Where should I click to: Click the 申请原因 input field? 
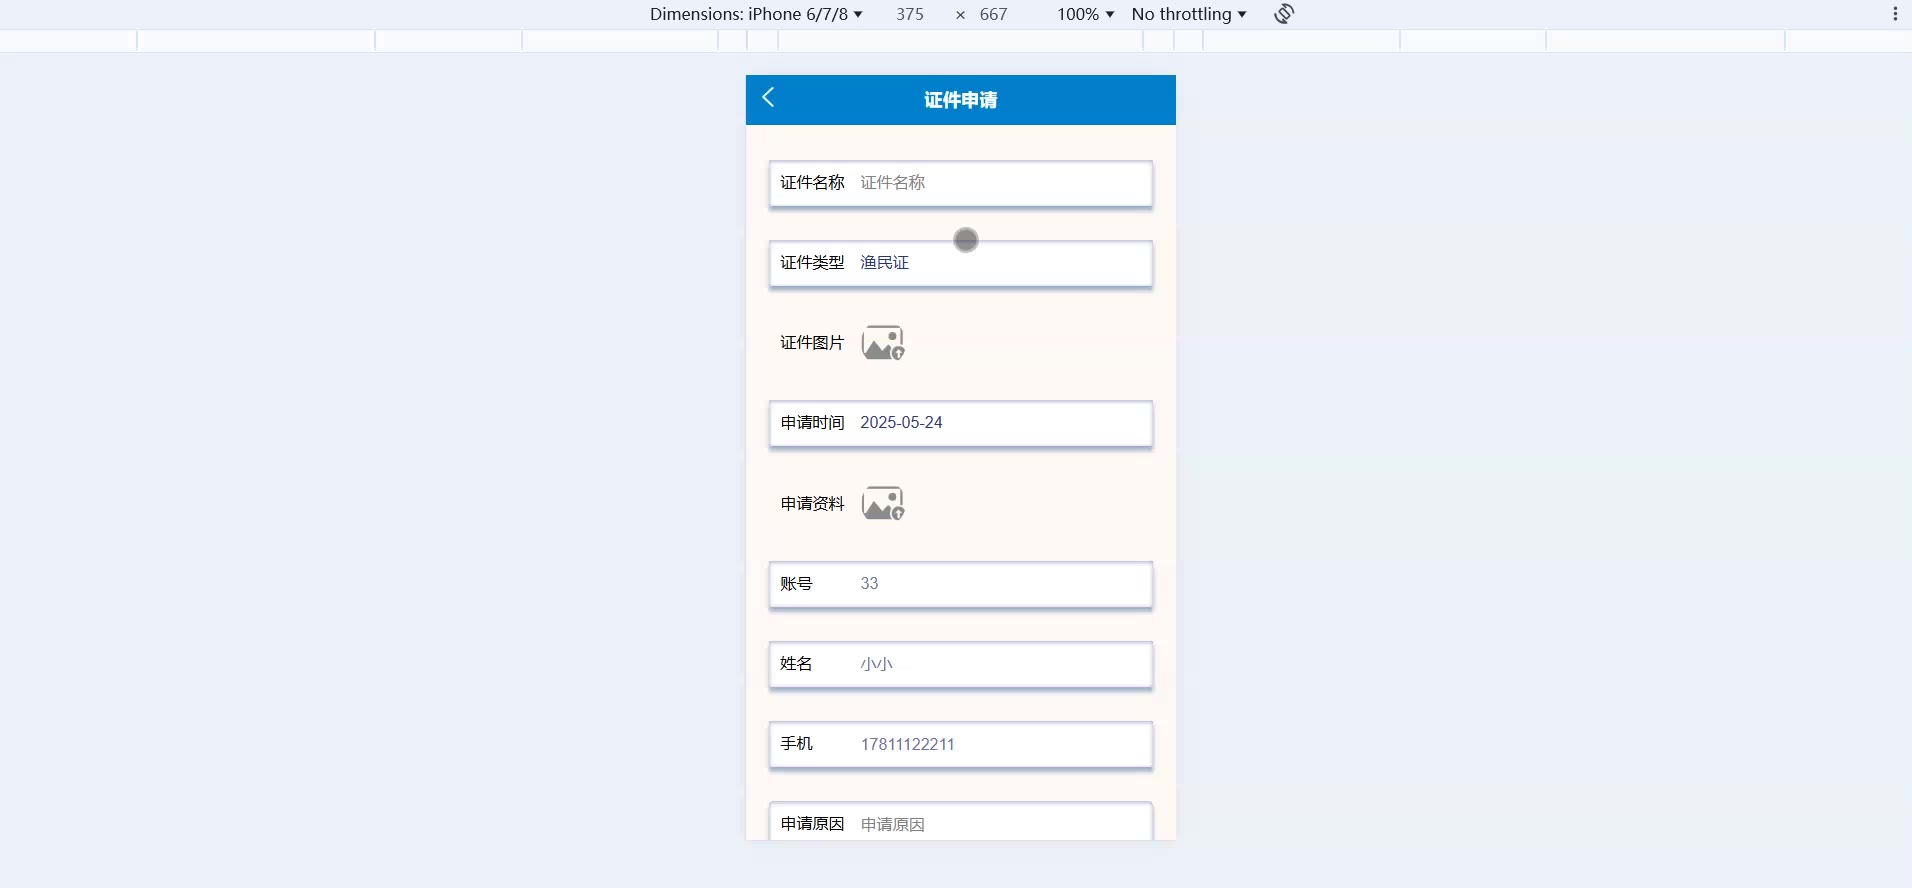tap(961, 822)
